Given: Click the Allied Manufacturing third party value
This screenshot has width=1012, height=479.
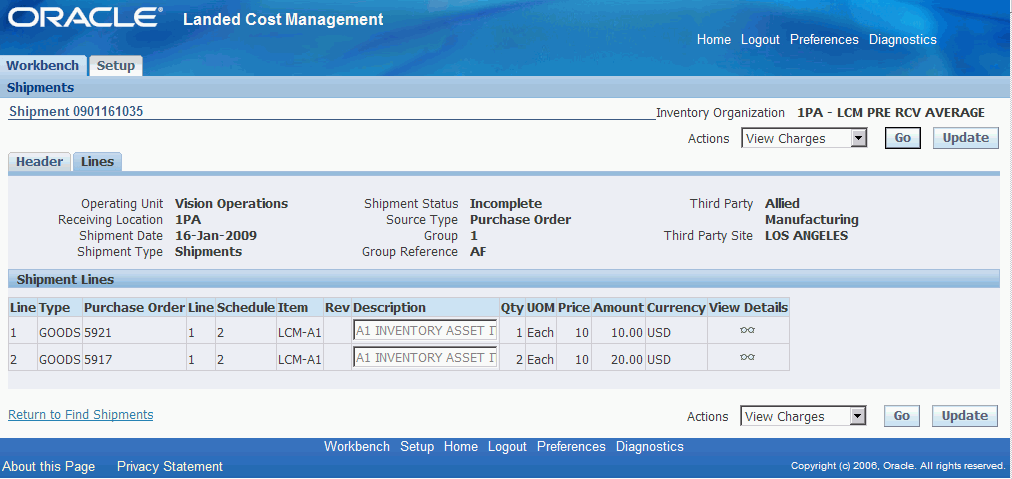Looking at the screenshot, I should click(x=812, y=212).
